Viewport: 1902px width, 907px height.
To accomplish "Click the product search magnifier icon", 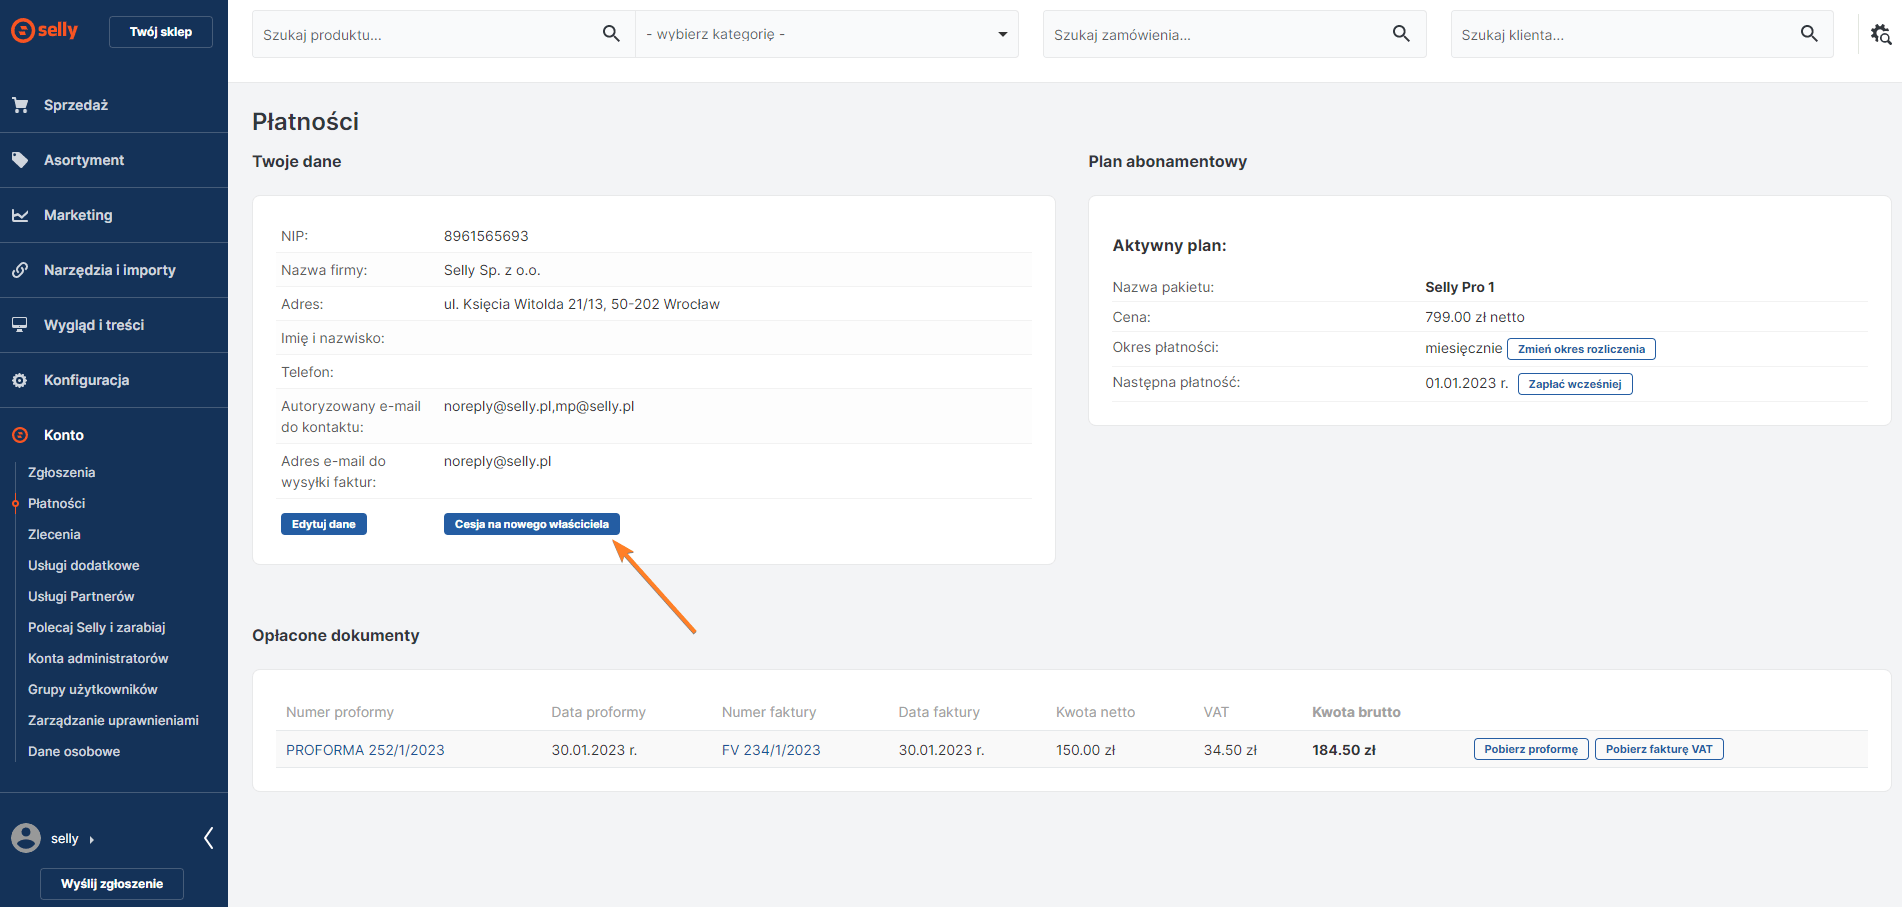I will click(611, 34).
